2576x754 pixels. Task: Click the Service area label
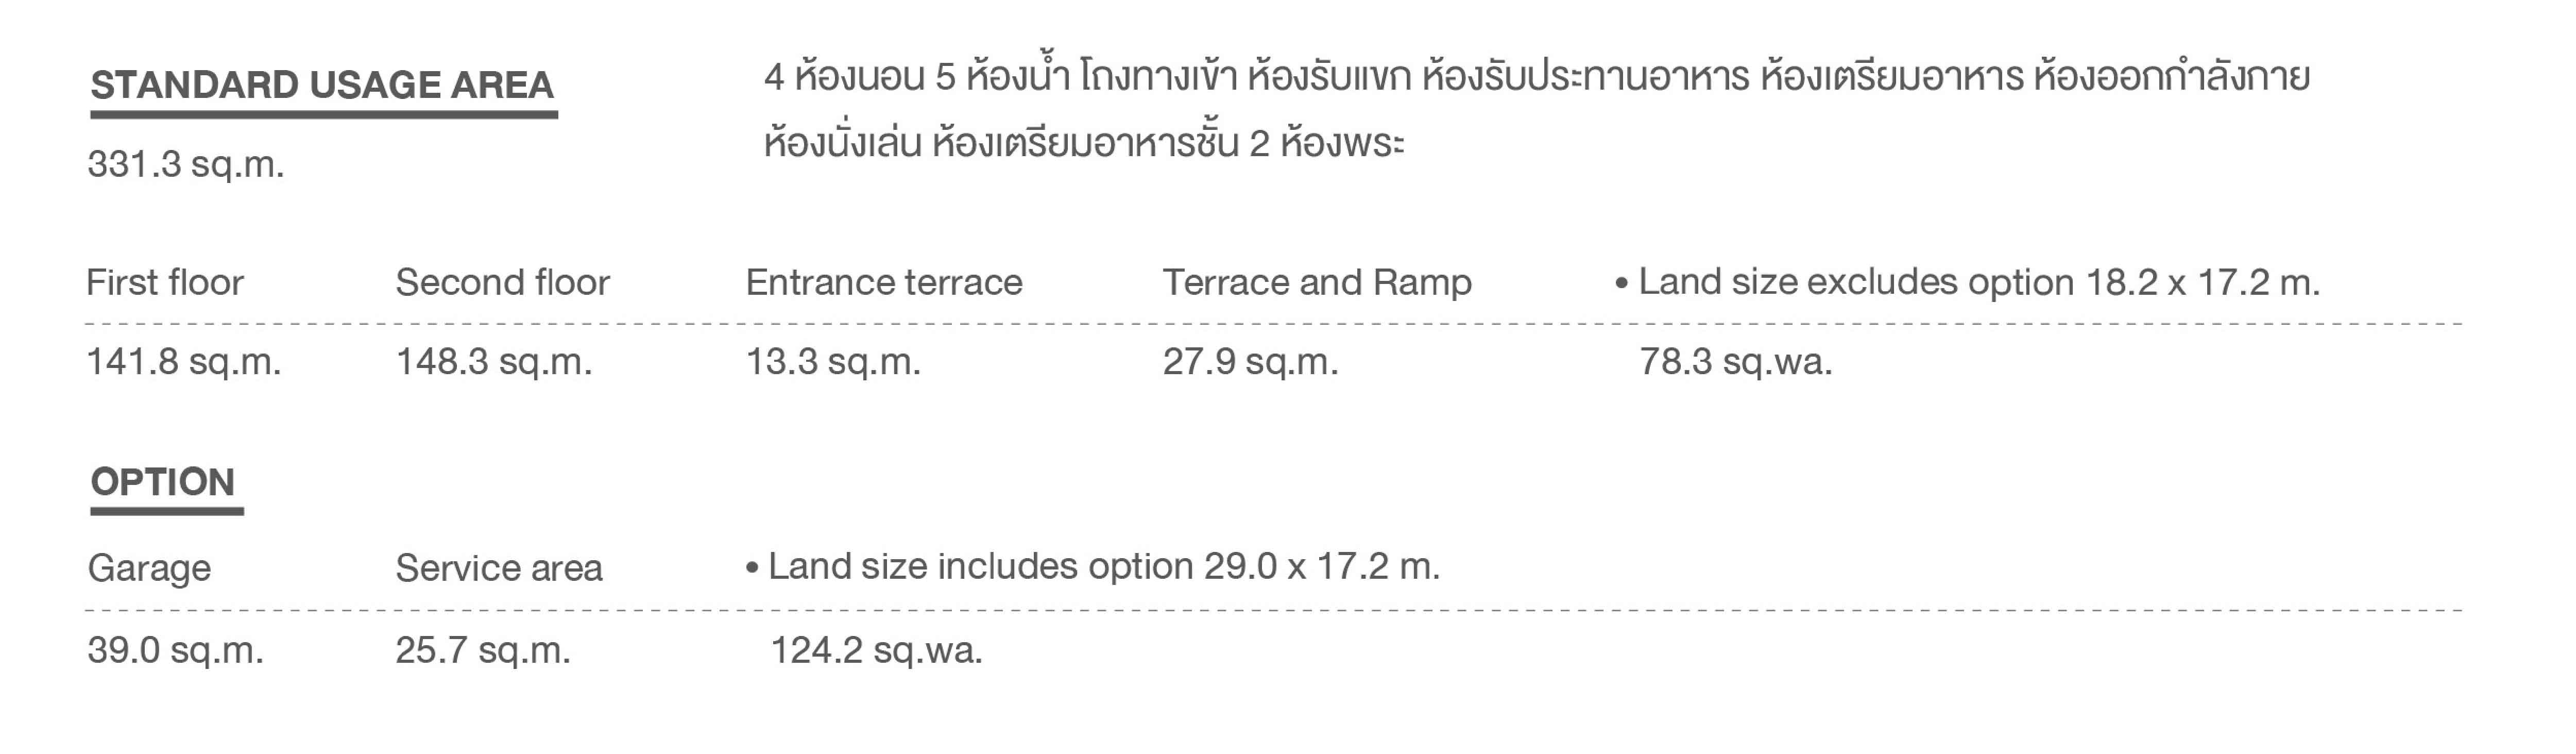[499, 568]
